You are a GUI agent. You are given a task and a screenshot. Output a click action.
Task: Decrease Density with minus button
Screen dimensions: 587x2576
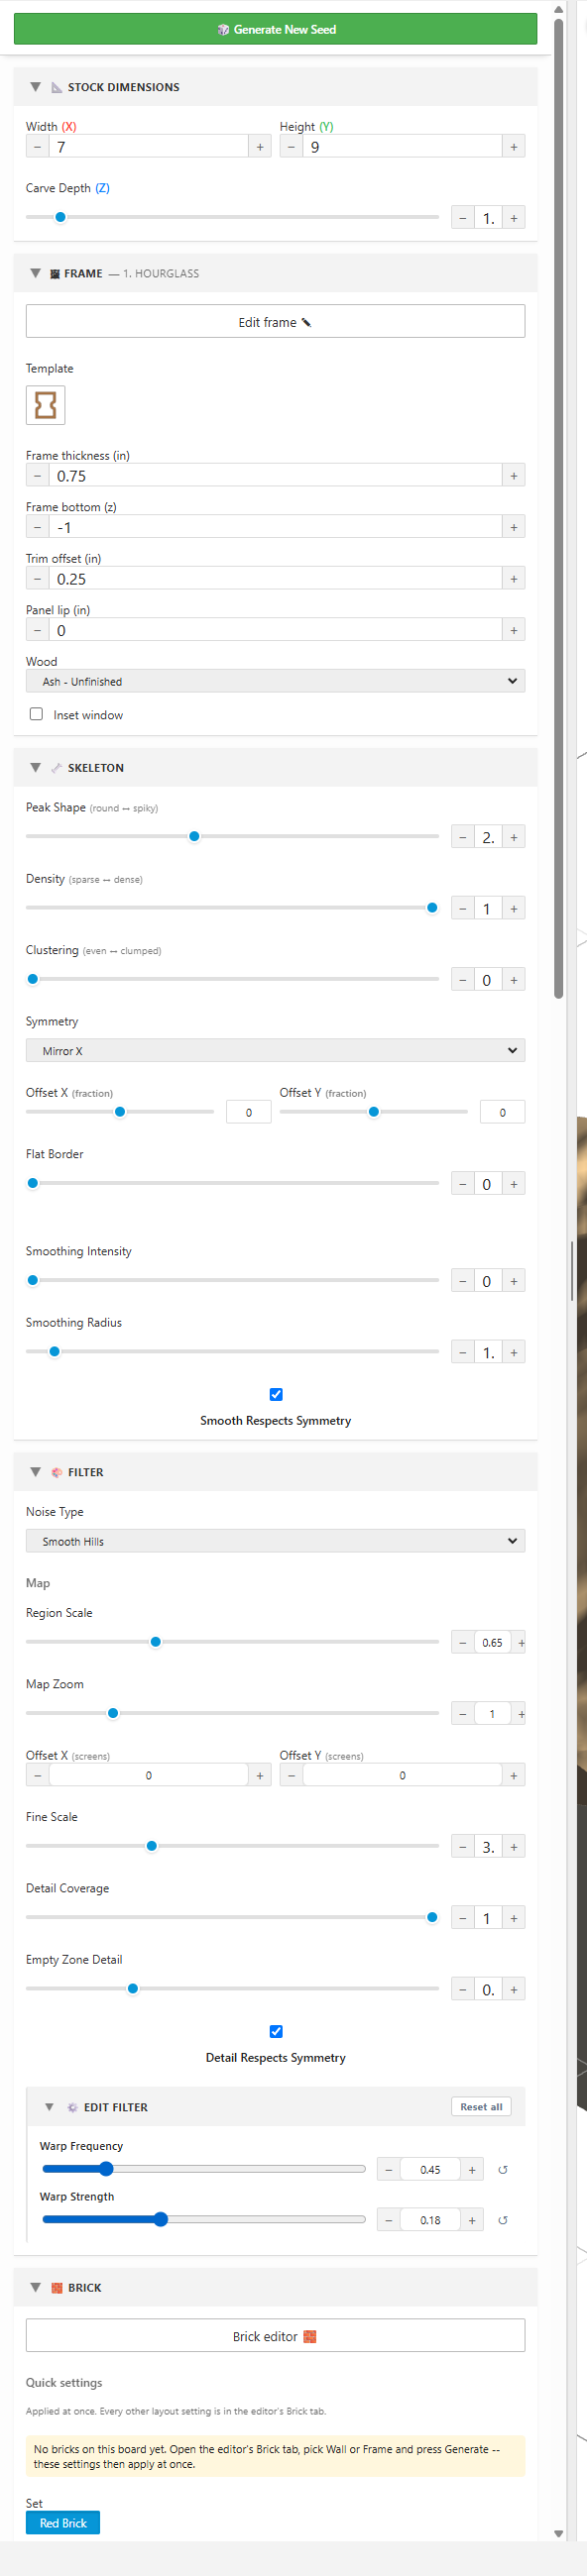[463, 909]
